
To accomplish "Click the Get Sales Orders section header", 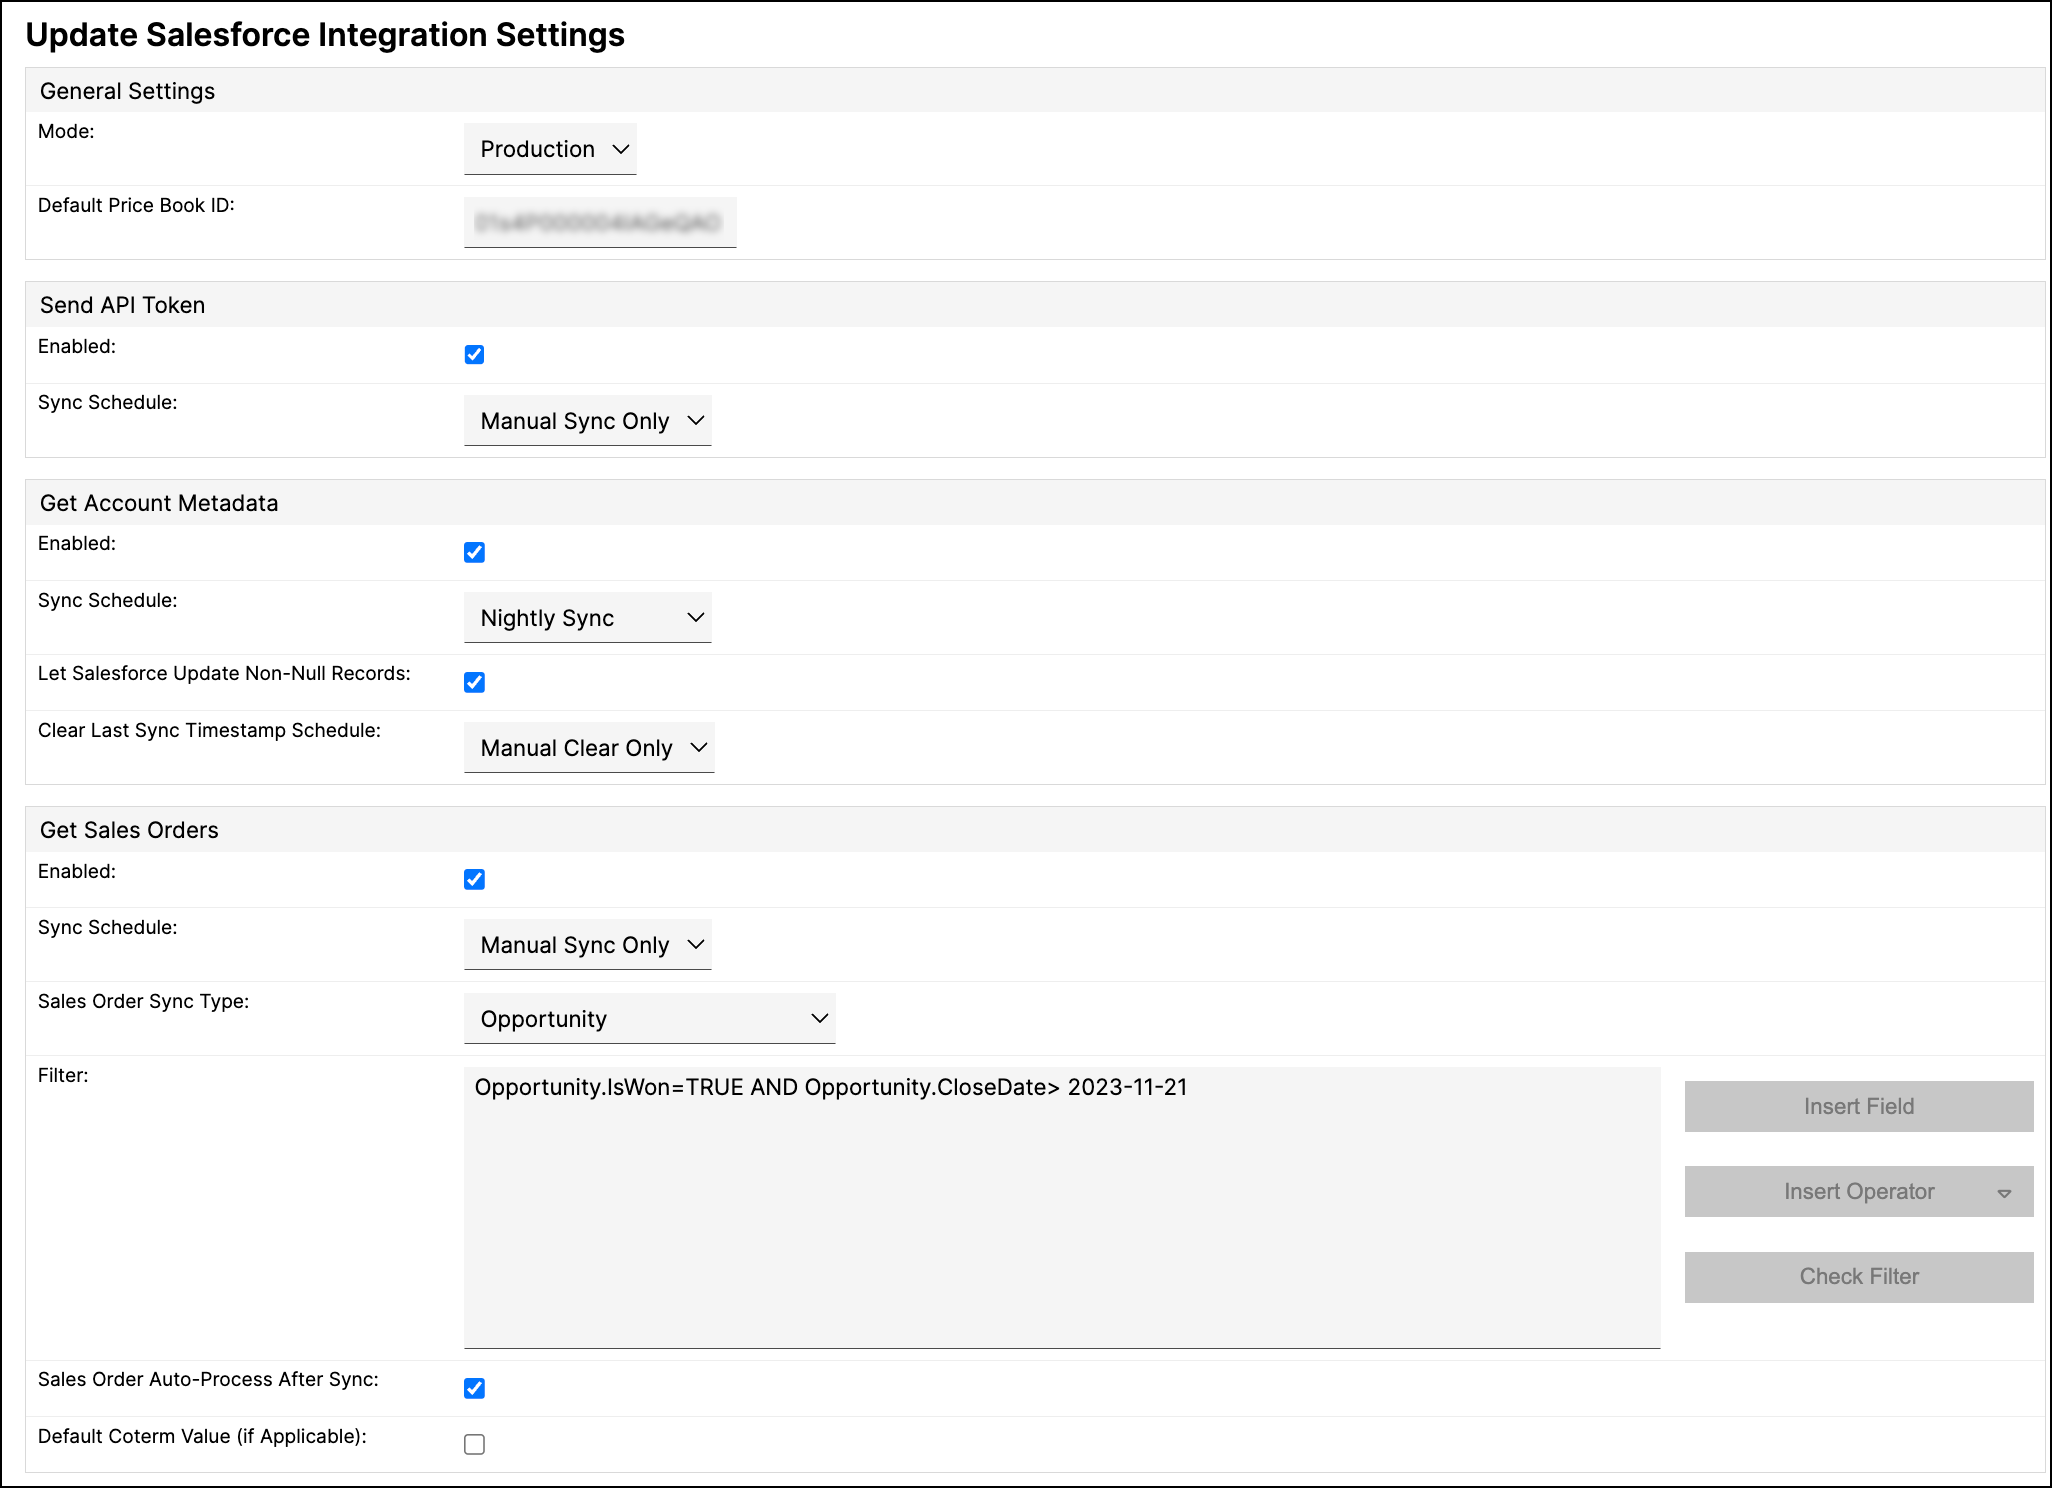I will coord(1034,830).
